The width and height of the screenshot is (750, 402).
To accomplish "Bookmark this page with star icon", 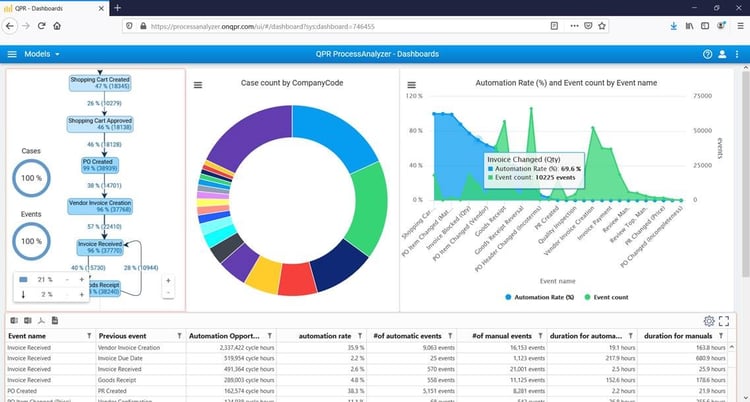I will pyautogui.click(x=602, y=26).
